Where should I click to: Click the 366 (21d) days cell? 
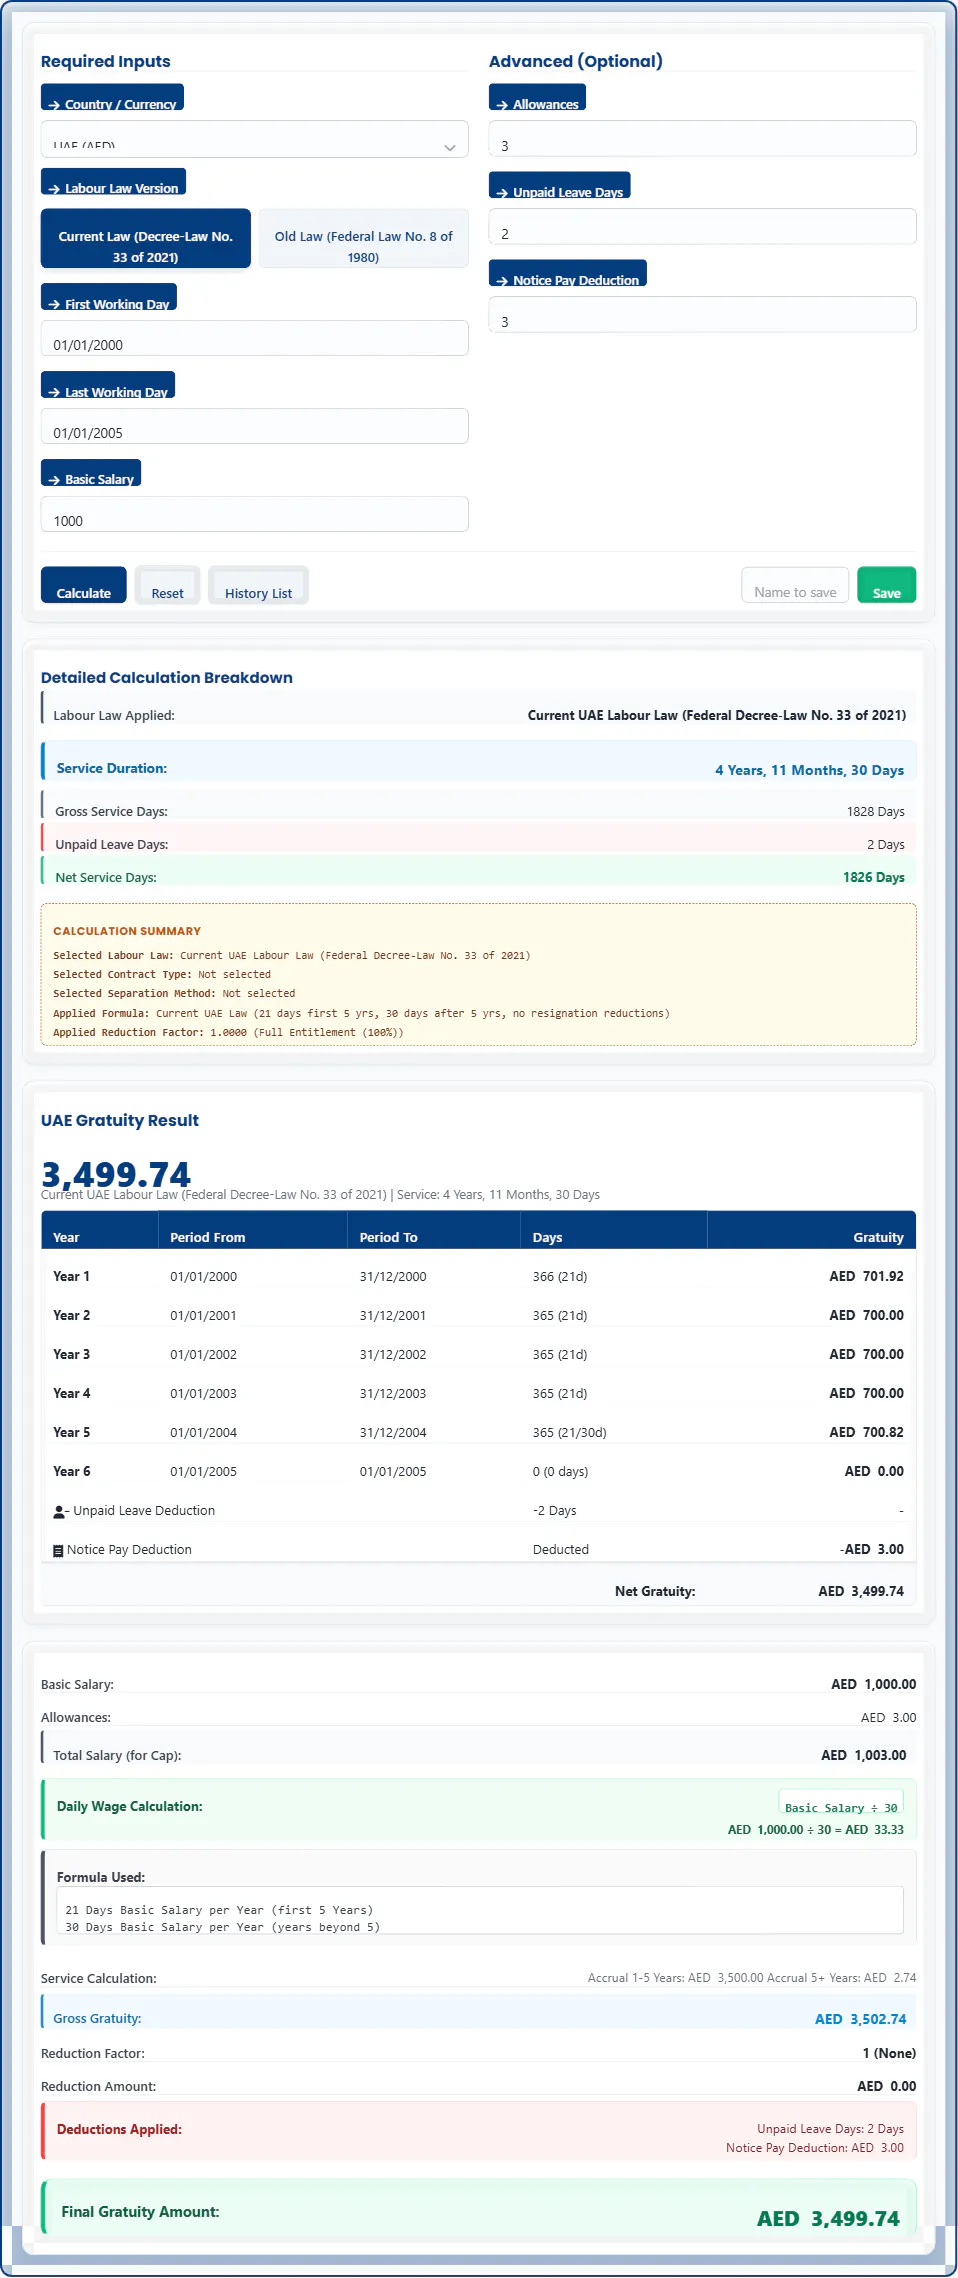(x=560, y=1276)
